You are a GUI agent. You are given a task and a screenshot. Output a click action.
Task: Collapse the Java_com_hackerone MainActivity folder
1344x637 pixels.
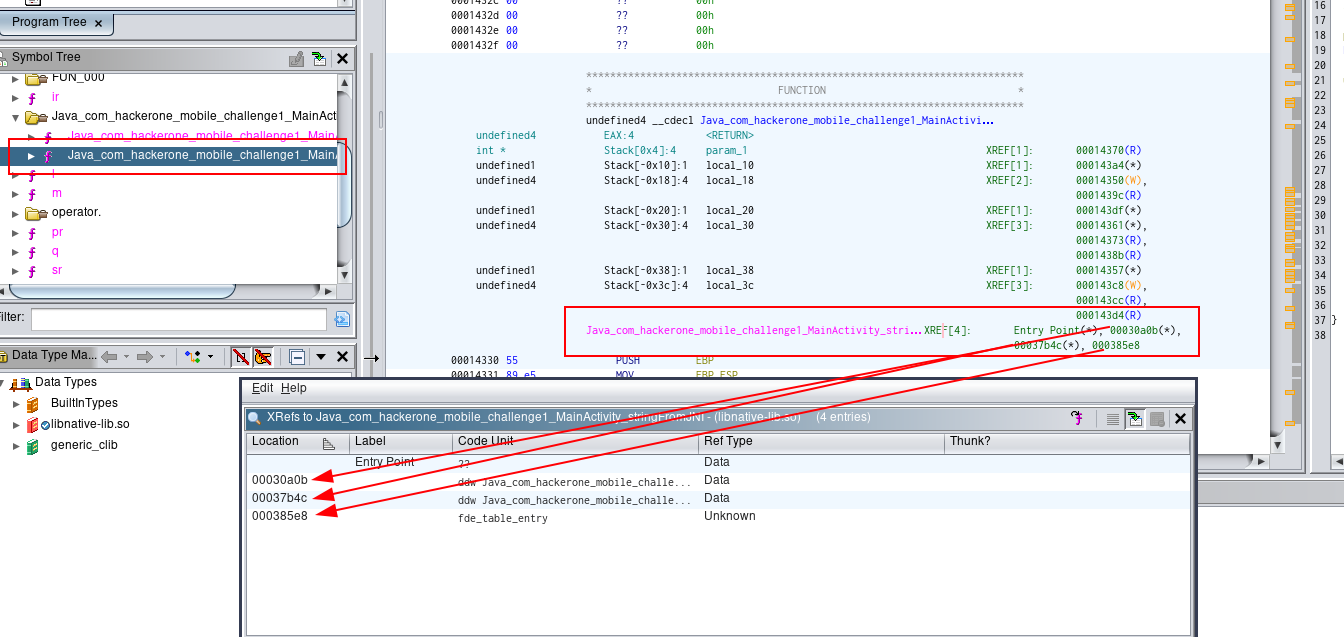pyautogui.click(x=15, y=117)
